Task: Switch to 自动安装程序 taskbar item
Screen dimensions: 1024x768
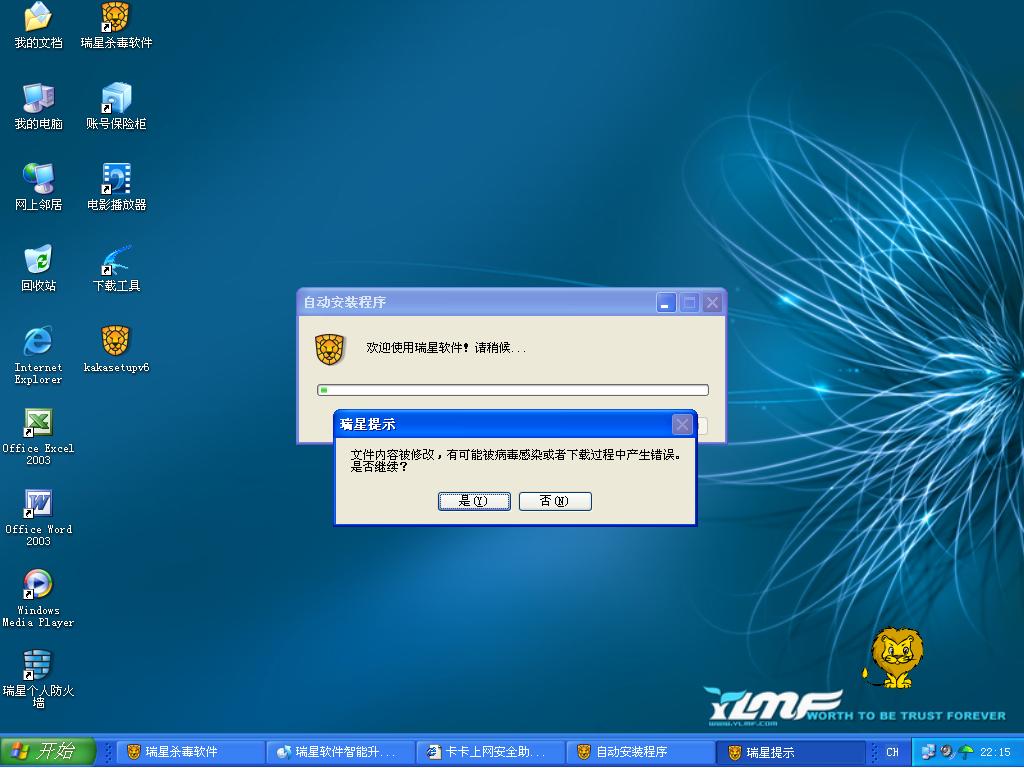Action: (x=640, y=752)
